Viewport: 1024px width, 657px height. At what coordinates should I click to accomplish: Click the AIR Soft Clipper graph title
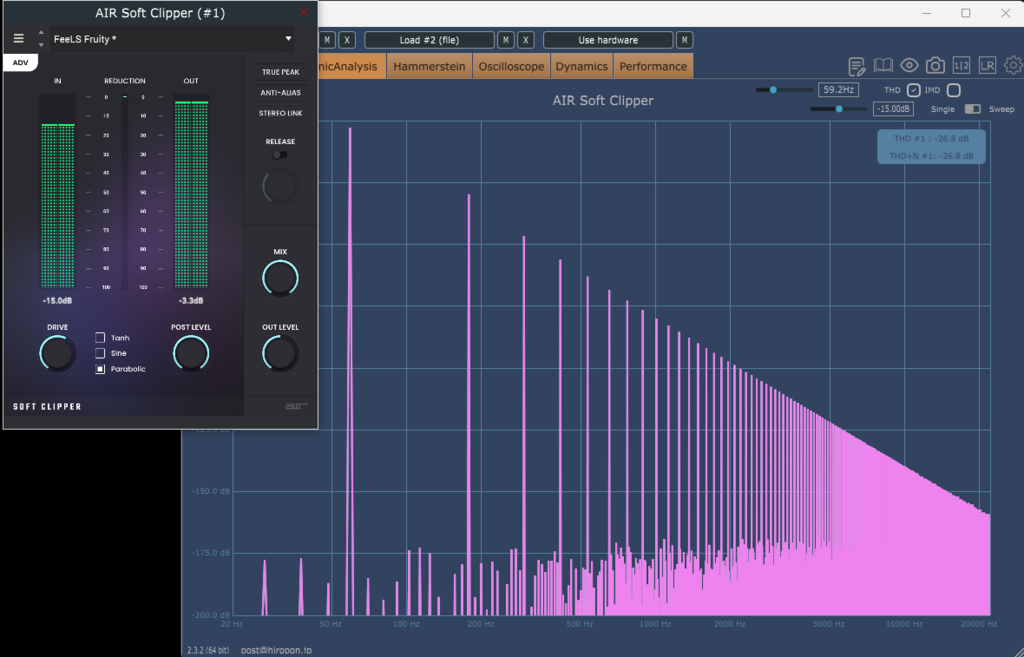[603, 101]
